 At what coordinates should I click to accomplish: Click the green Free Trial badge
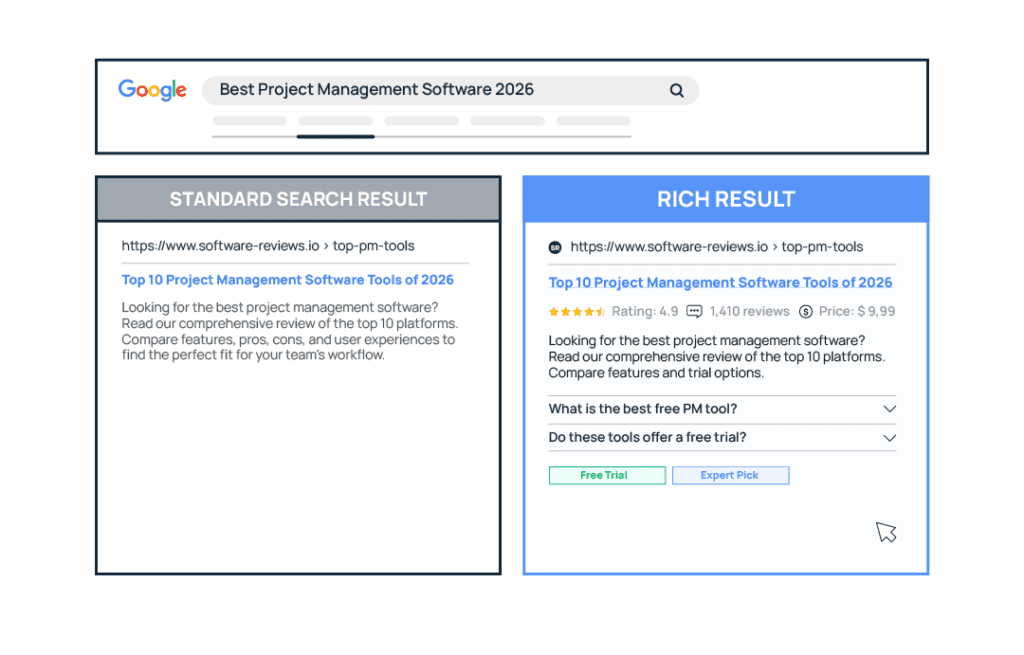pos(606,476)
